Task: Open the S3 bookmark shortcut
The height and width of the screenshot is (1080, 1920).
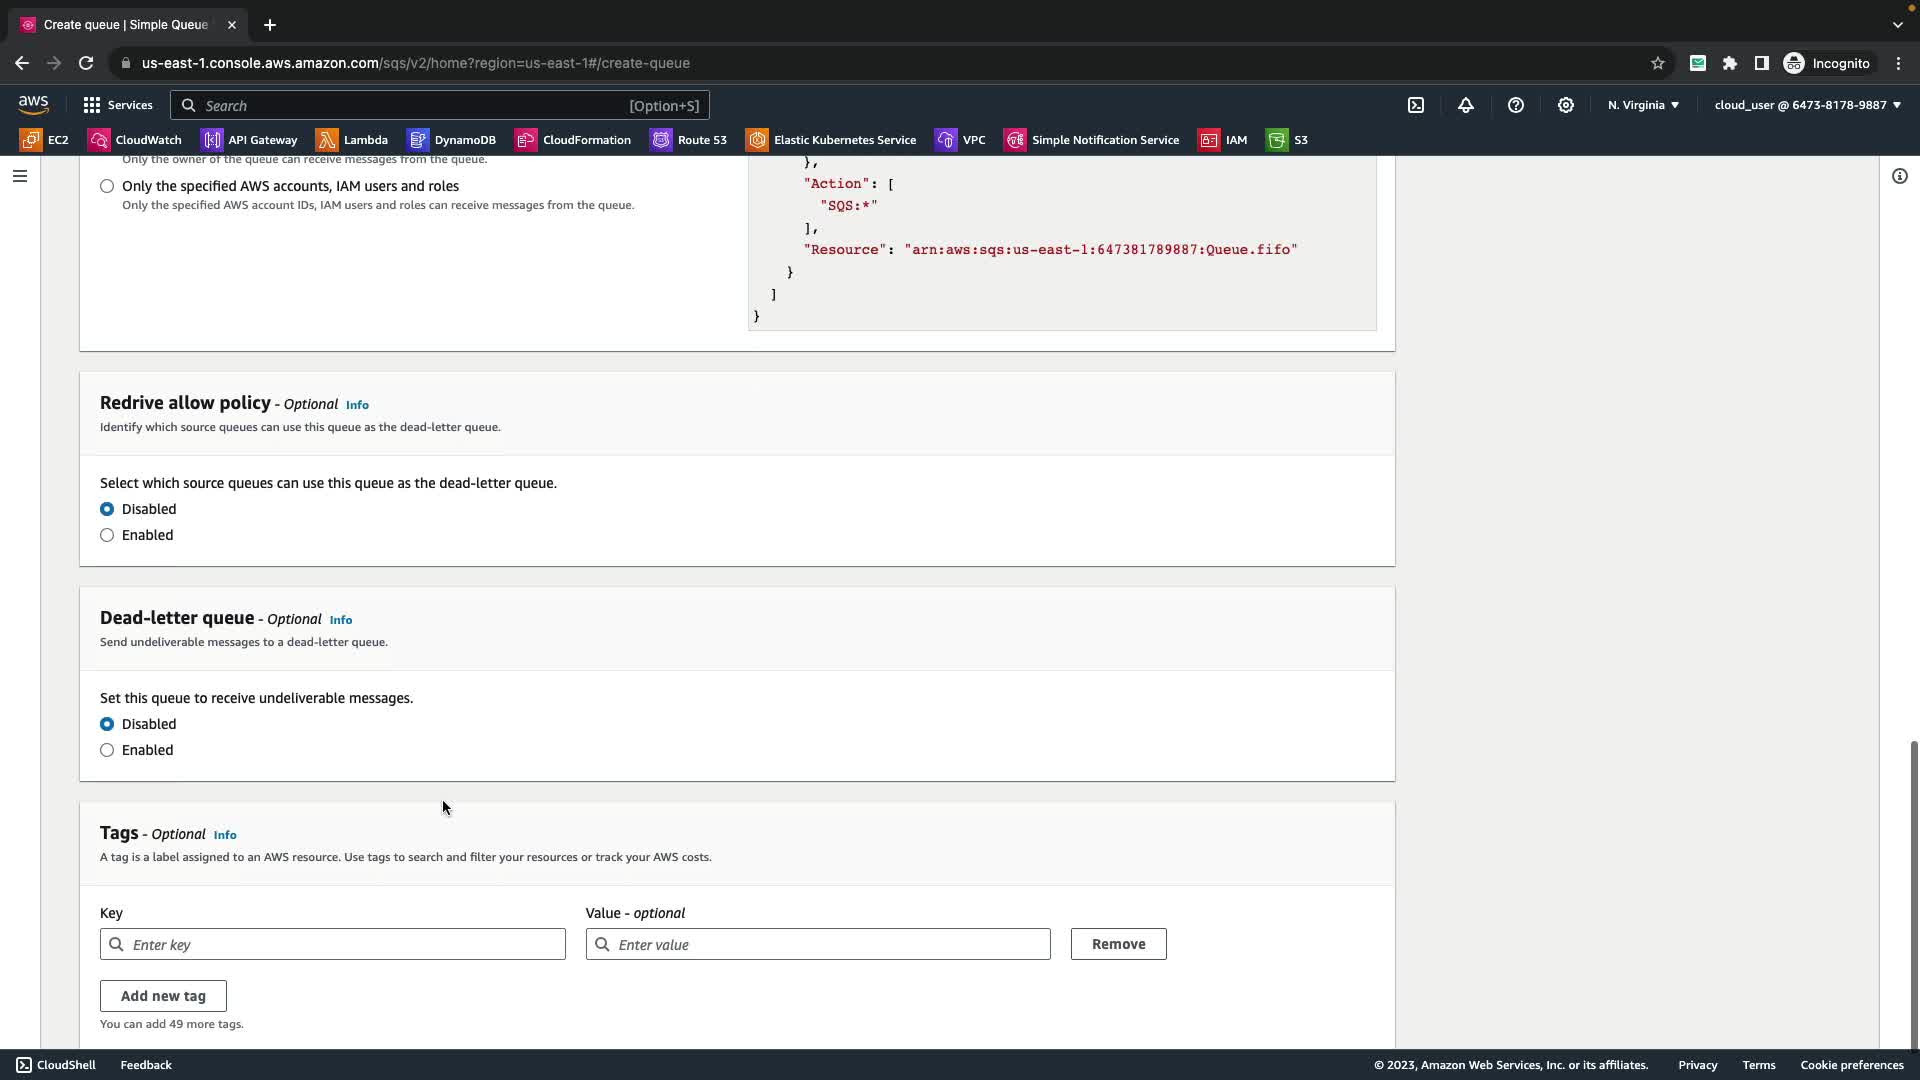Action: click(1287, 140)
